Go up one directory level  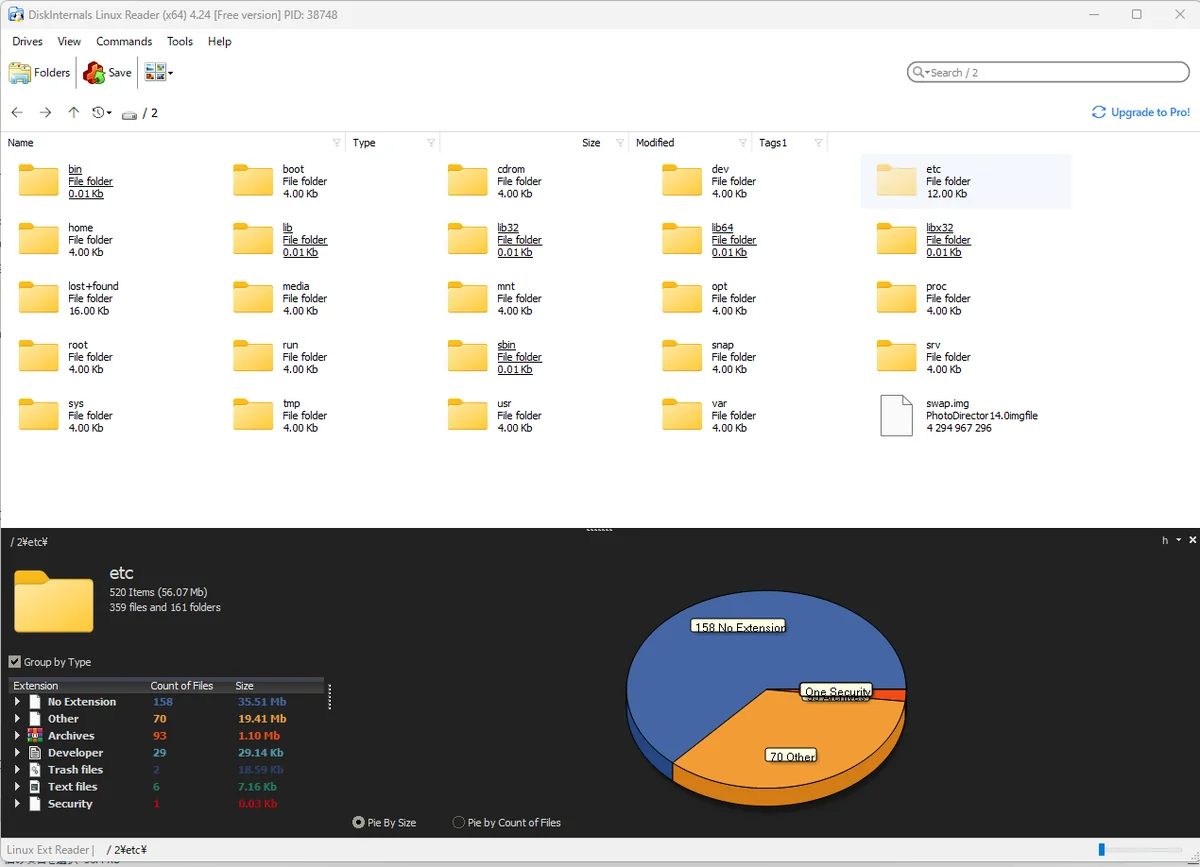[x=73, y=113]
